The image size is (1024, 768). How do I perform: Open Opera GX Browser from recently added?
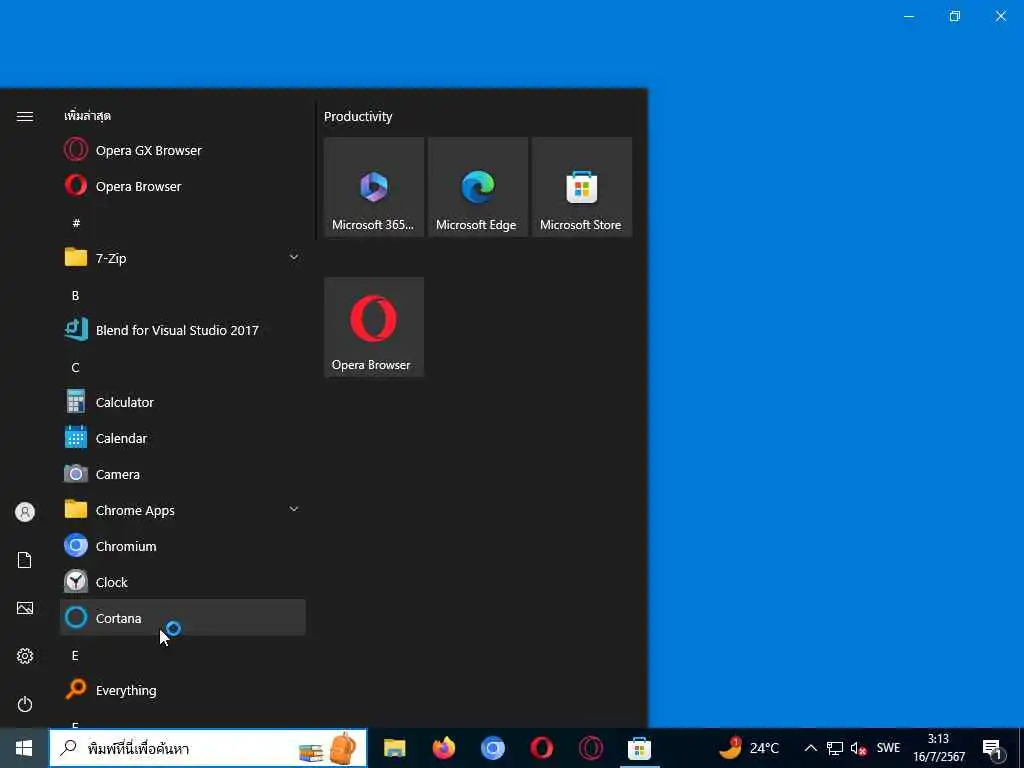coord(183,150)
